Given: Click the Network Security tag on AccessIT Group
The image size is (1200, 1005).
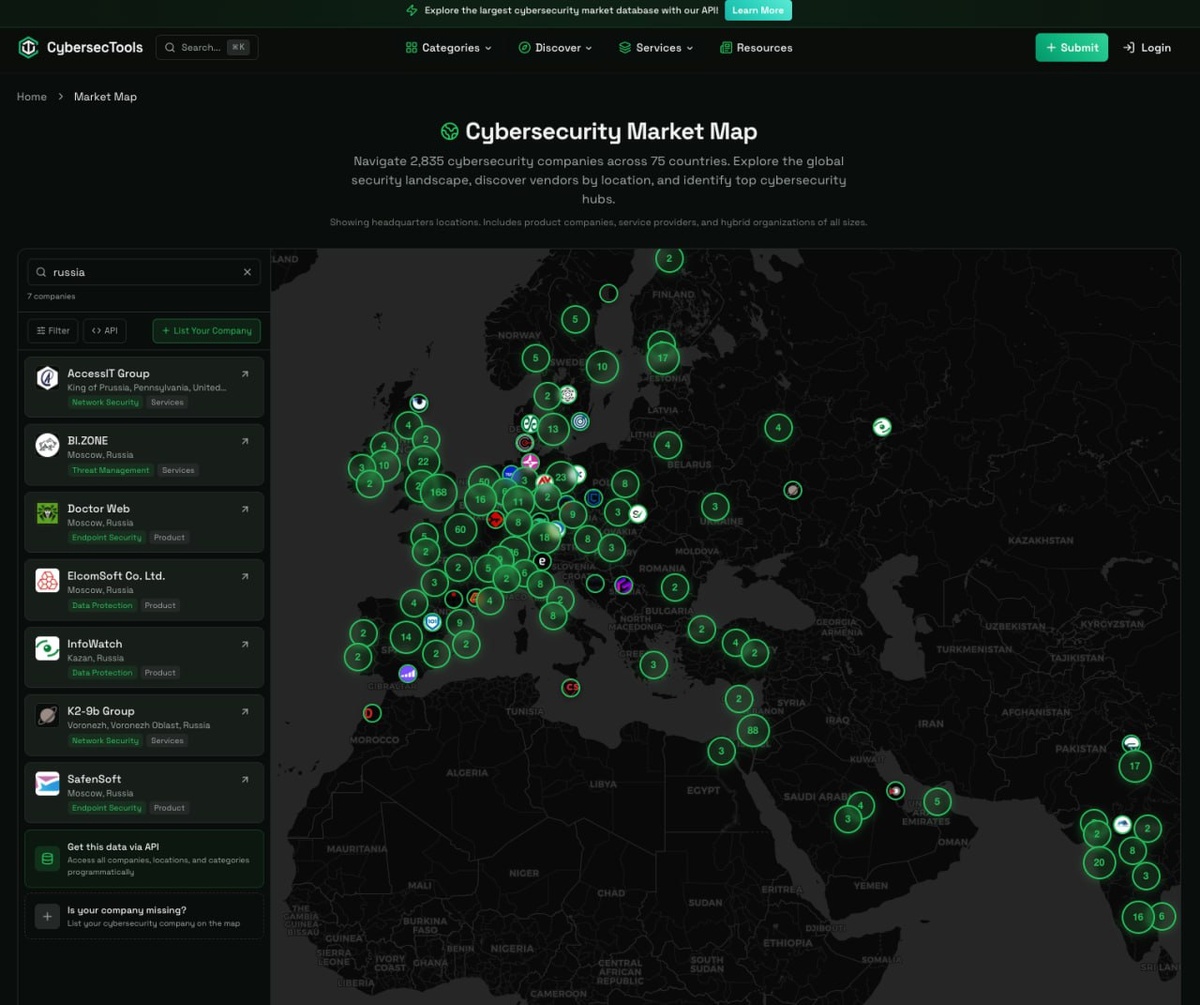Looking at the screenshot, I should click(105, 402).
